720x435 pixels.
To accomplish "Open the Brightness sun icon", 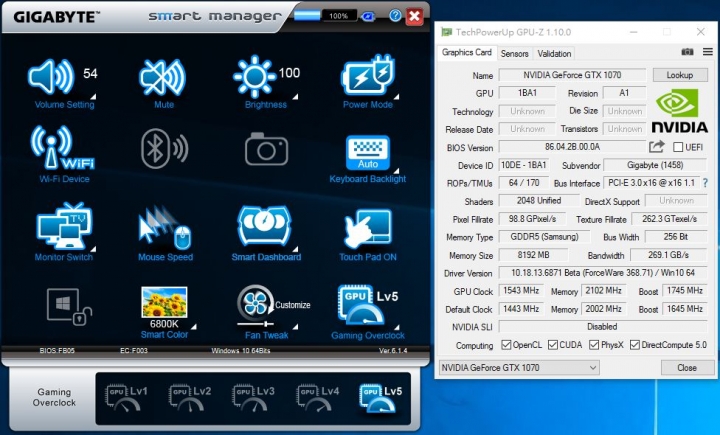I will click(254, 77).
